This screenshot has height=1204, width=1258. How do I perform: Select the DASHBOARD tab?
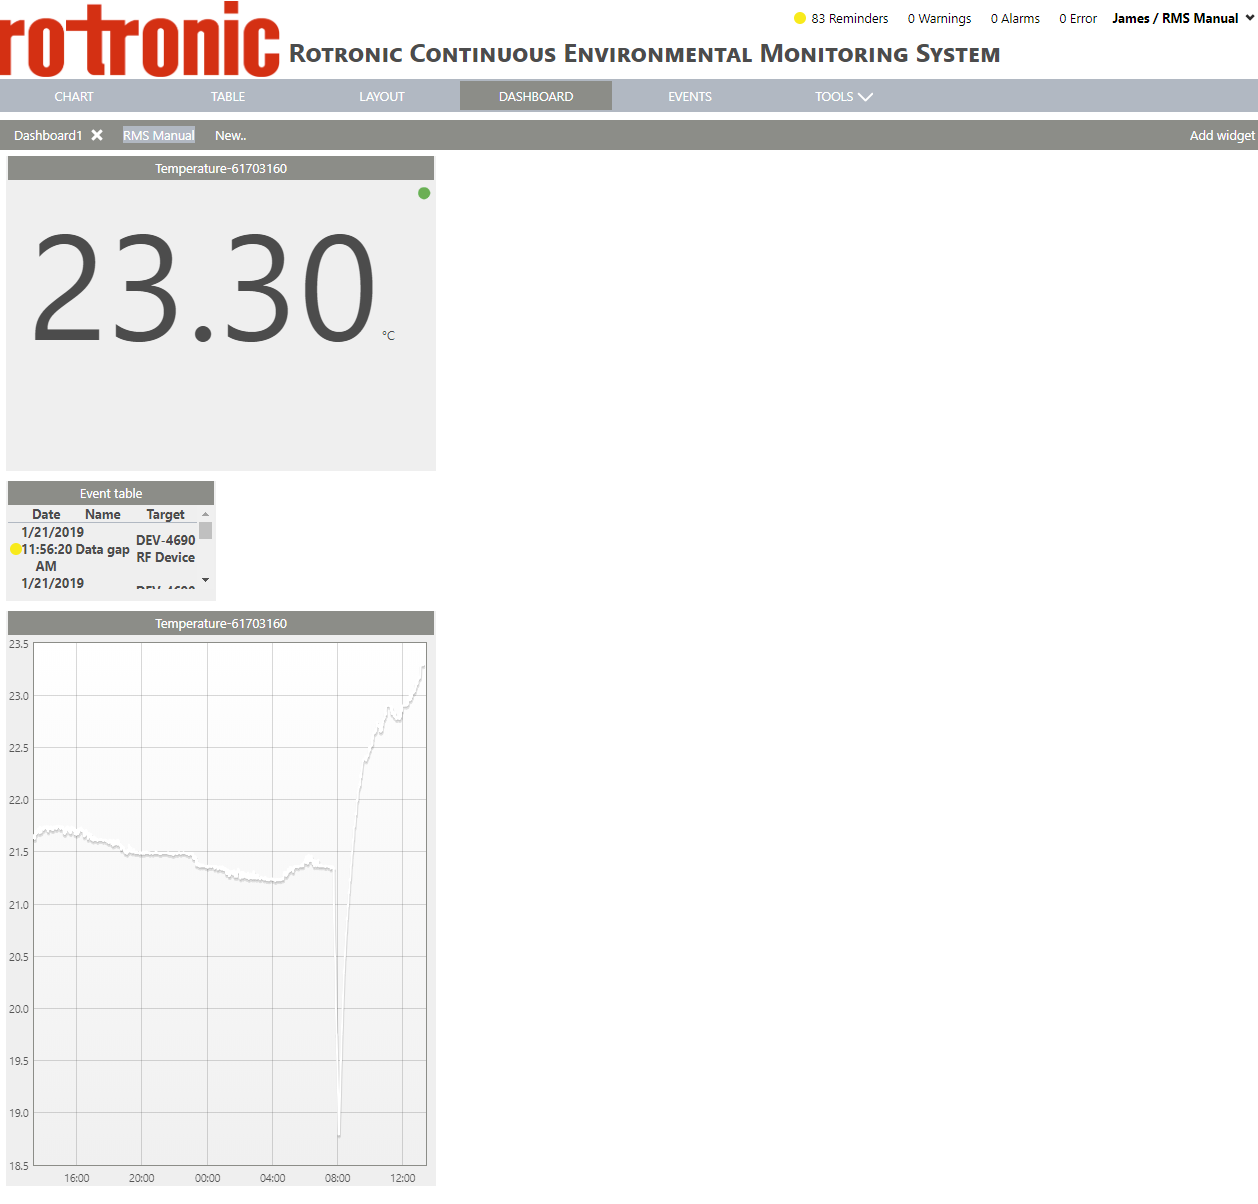coord(536,97)
